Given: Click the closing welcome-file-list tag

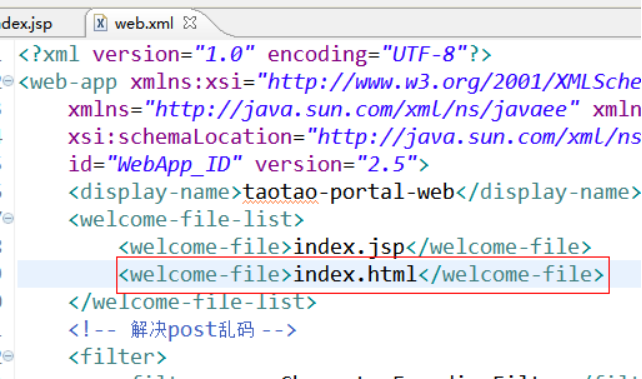Looking at the screenshot, I should point(192,302).
